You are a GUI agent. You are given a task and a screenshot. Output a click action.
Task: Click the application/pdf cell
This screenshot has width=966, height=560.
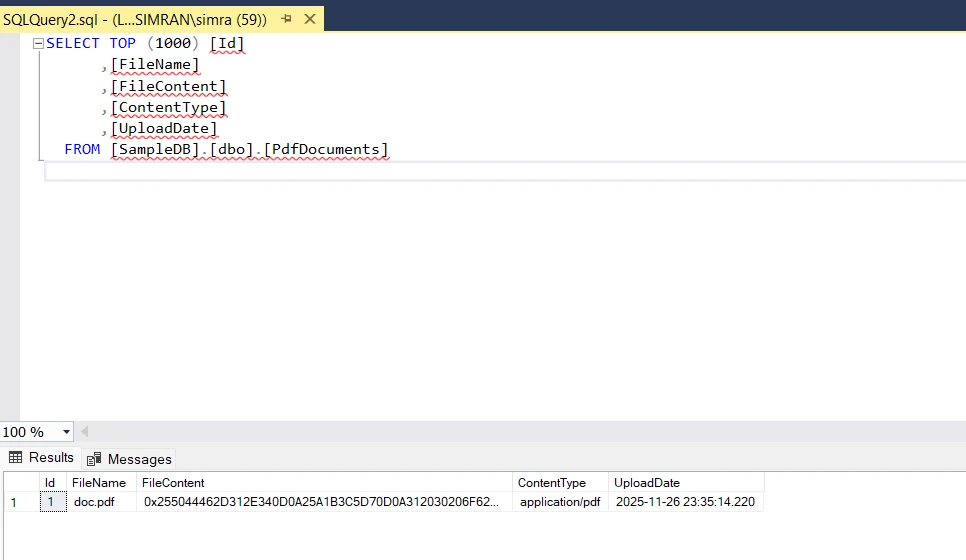click(x=560, y=502)
